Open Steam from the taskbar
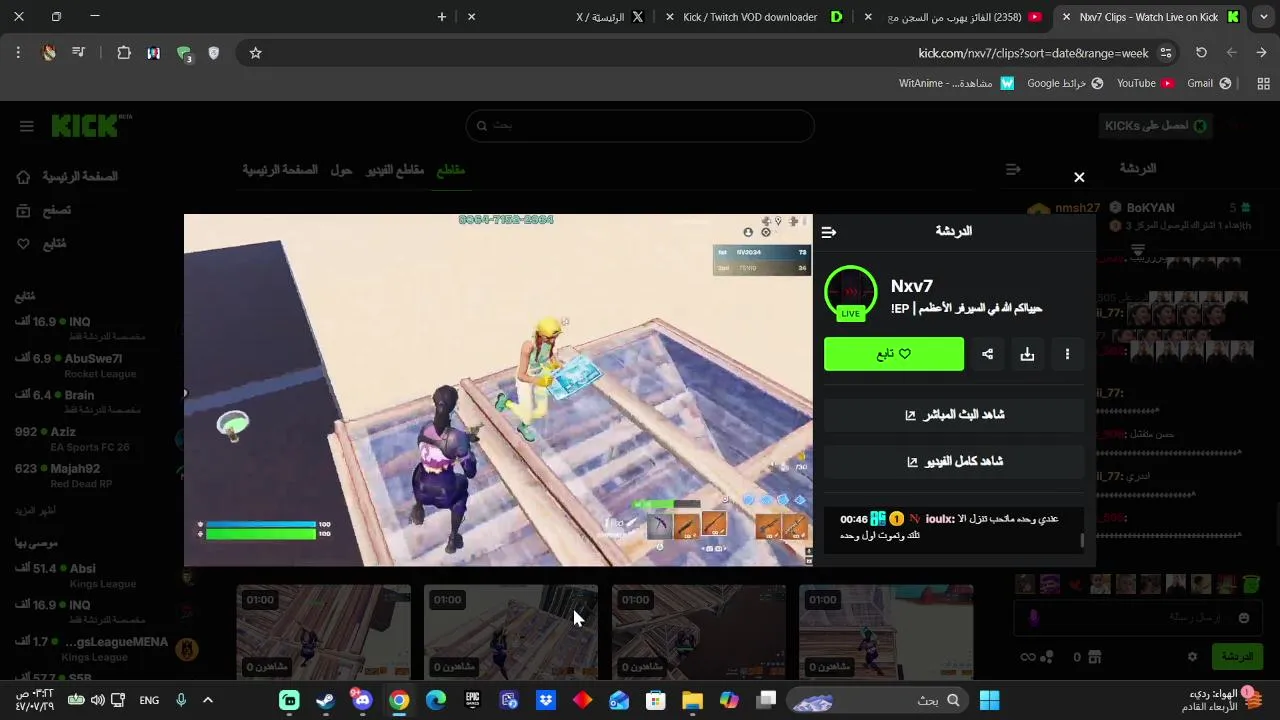Viewport: 1280px width, 720px height. coord(326,701)
